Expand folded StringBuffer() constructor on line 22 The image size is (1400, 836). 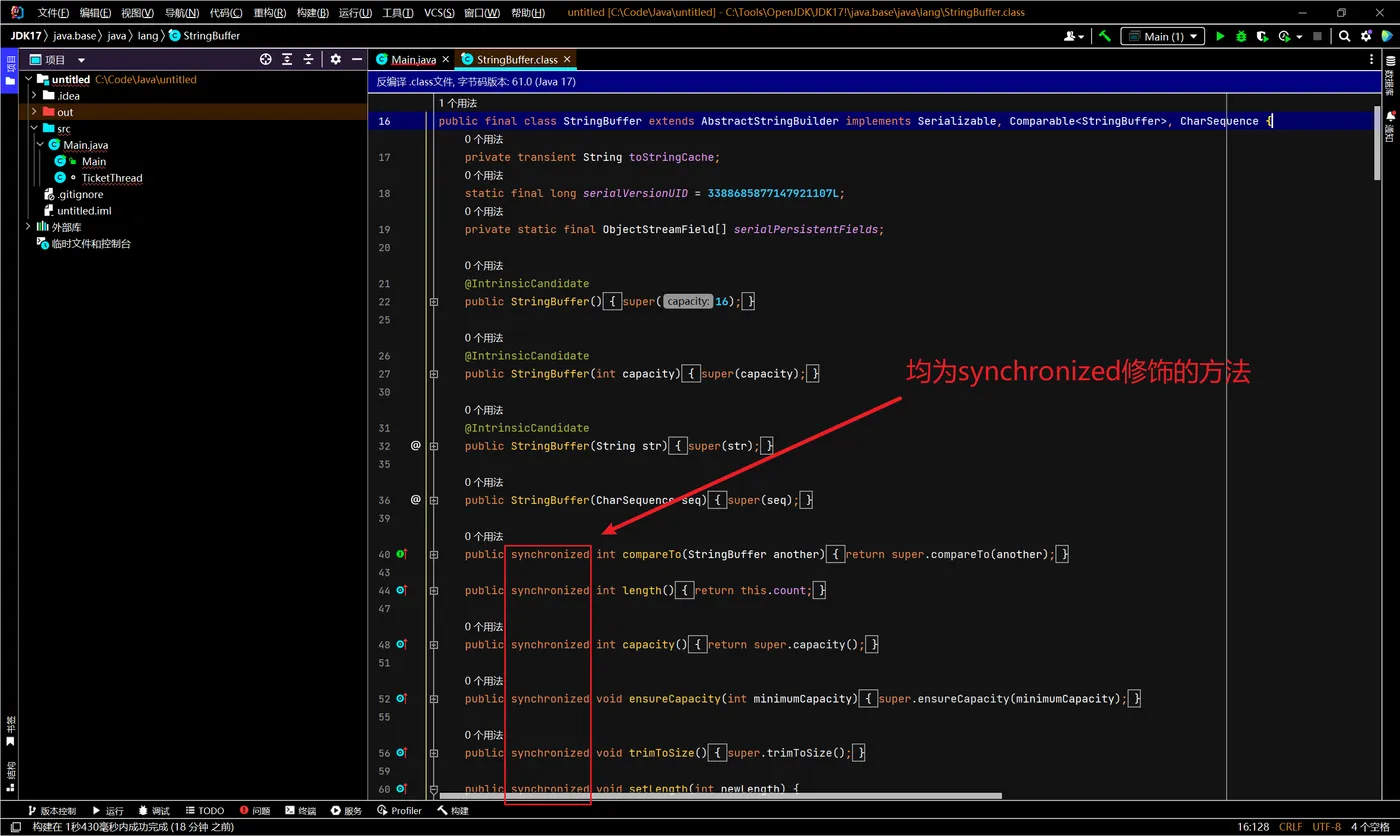pyautogui.click(x=434, y=302)
